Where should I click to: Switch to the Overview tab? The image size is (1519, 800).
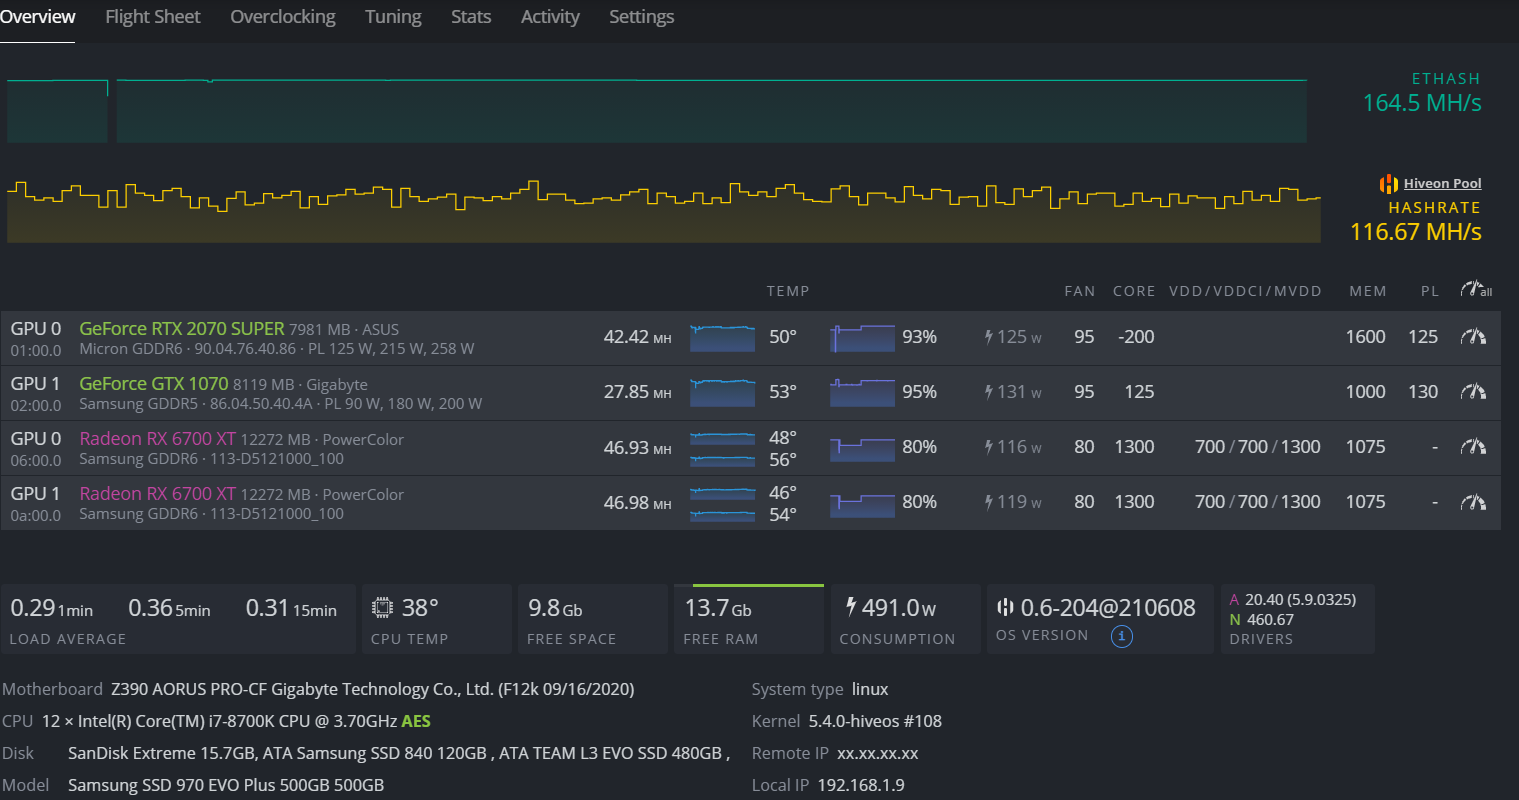click(38, 17)
